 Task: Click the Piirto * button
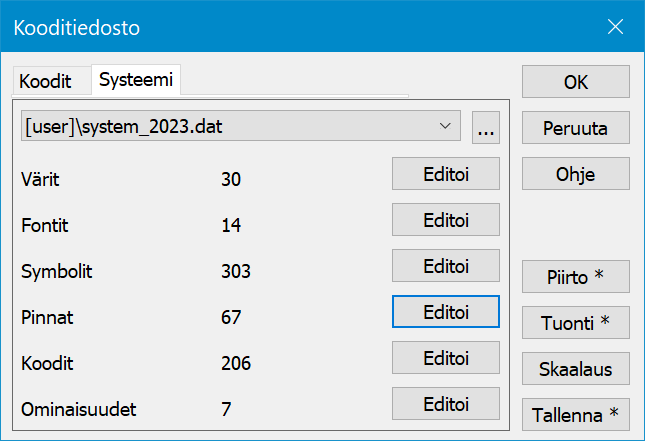point(576,276)
